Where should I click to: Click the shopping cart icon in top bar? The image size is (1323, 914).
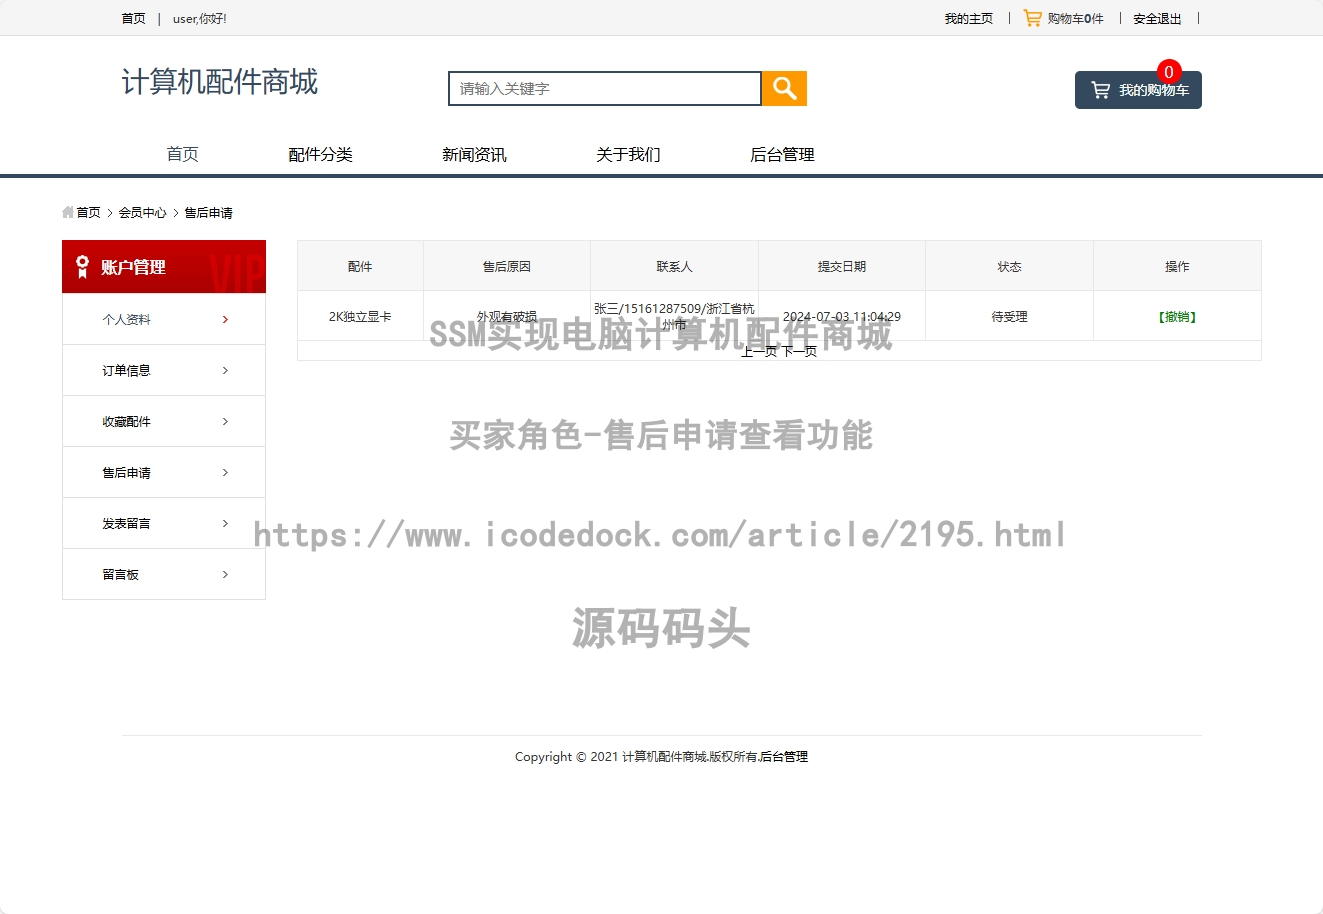point(1032,18)
